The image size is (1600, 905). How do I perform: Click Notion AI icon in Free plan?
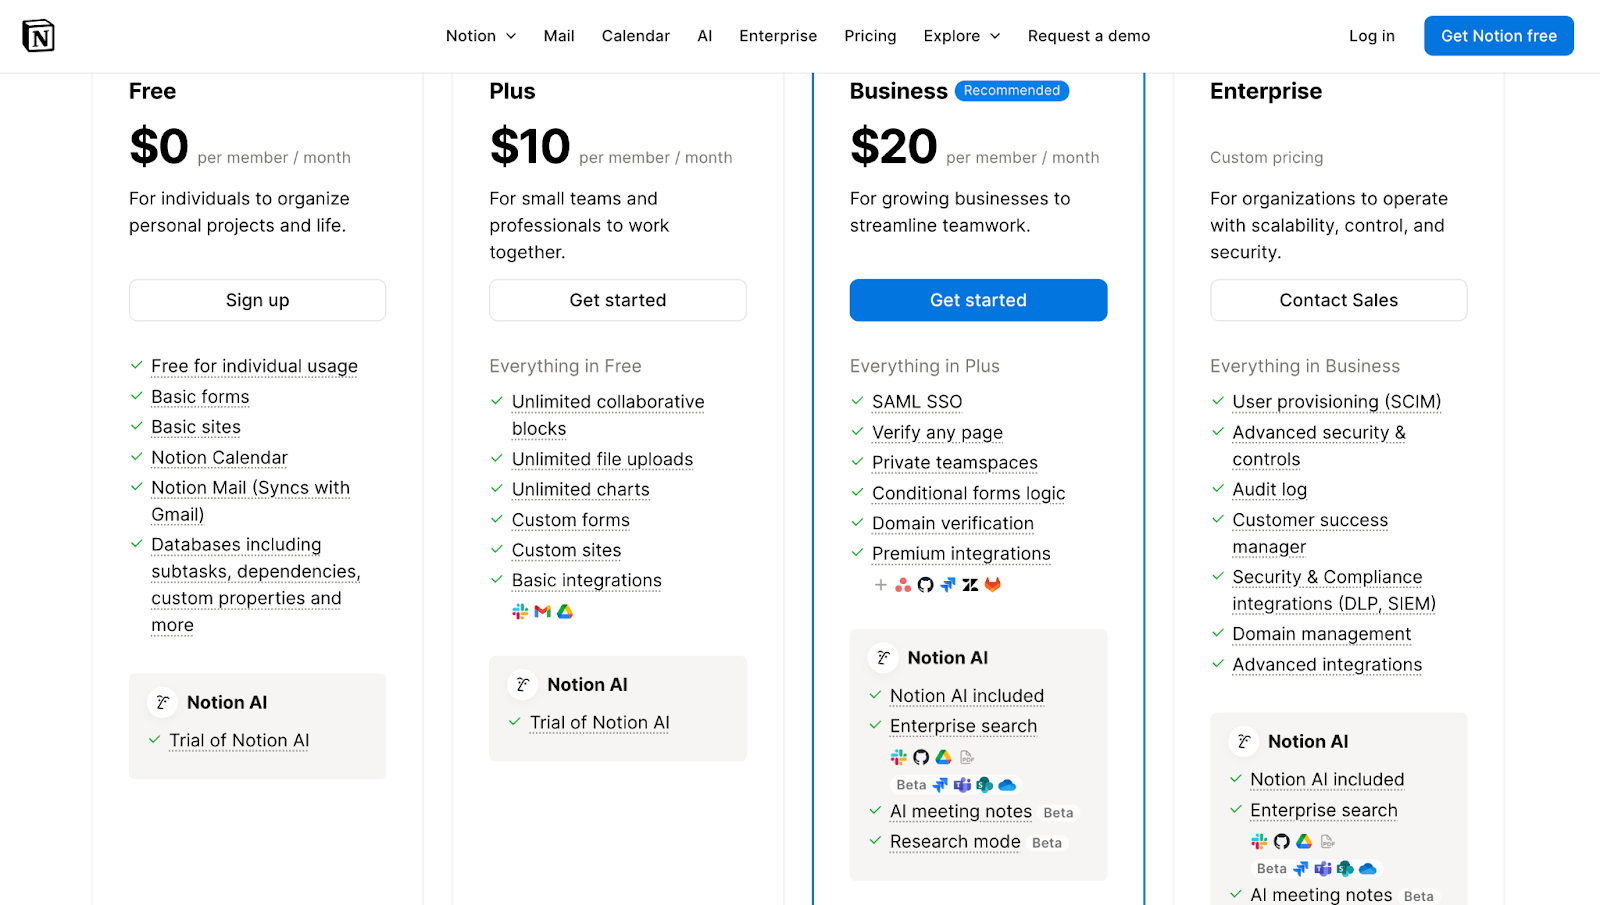[162, 702]
